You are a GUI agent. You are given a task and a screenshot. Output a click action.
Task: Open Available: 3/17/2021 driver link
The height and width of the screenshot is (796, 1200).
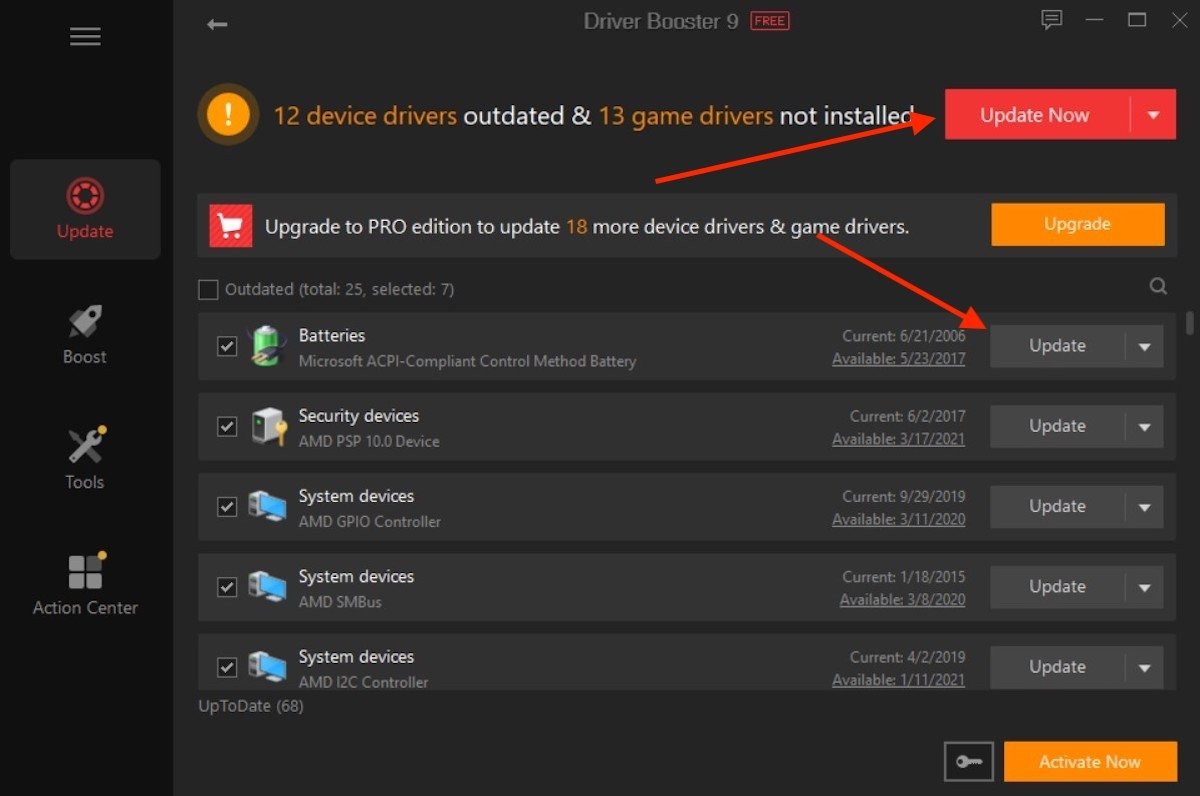click(x=899, y=439)
